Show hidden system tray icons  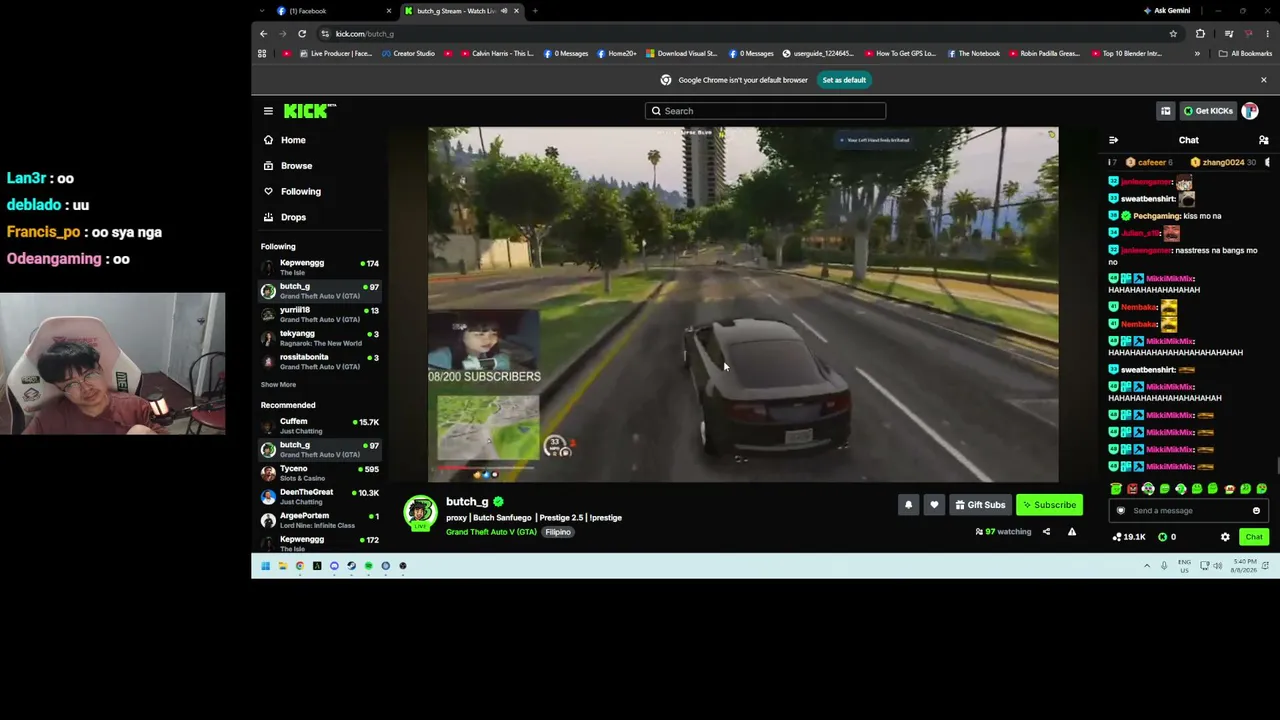[x=1147, y=566]
